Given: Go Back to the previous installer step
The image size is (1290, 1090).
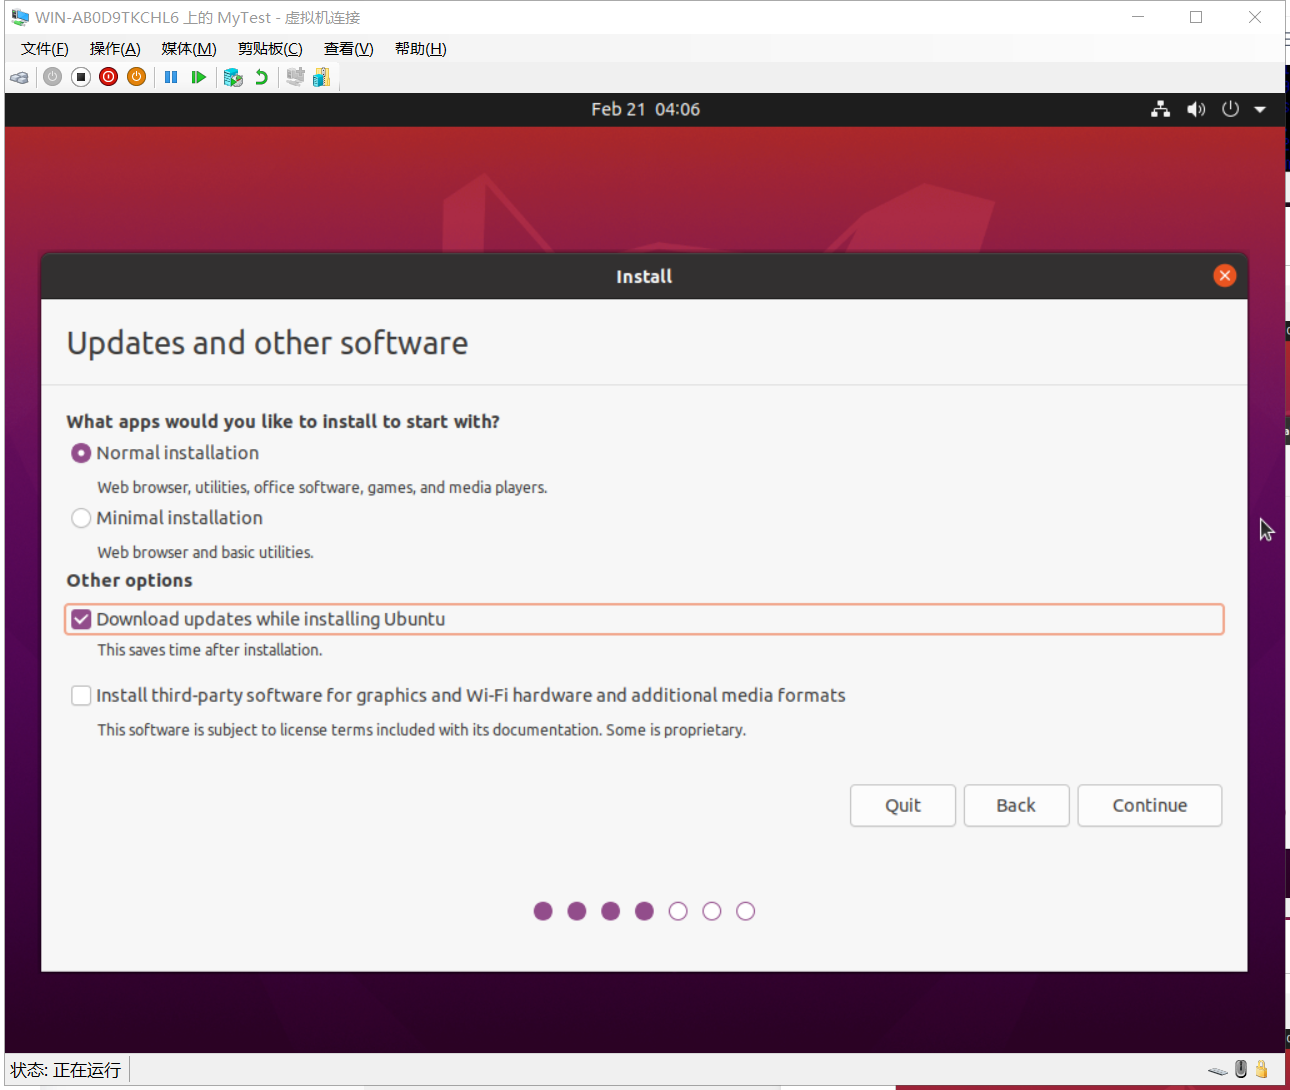Looking at the screenshot, I should [x=1016, y=806].
